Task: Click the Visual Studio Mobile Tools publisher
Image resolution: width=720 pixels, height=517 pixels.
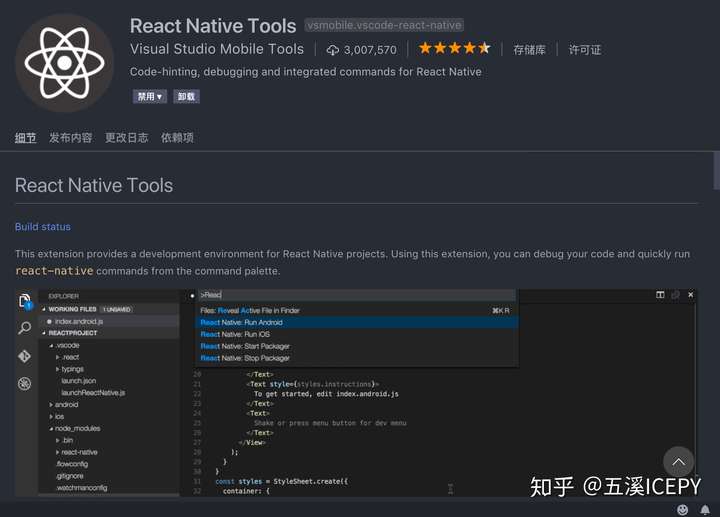Action: coord(217,49)
